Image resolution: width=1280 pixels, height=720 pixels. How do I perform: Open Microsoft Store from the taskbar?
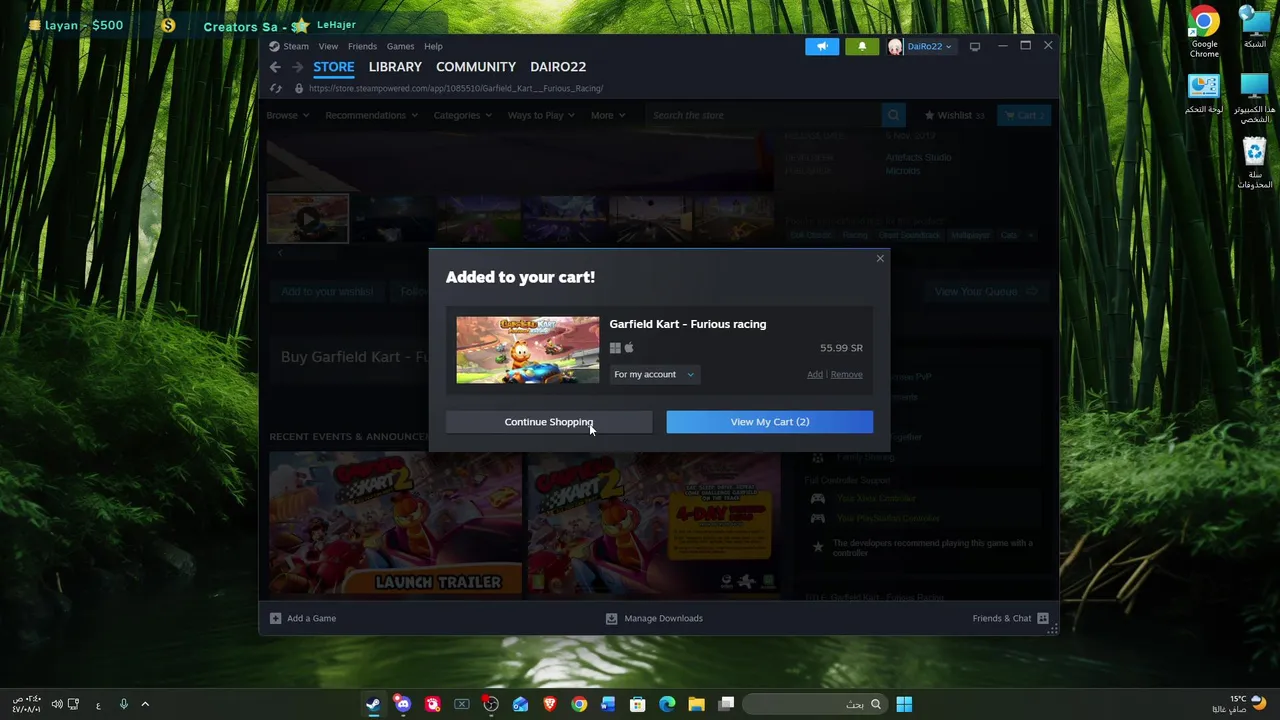(x=637, y=704)
